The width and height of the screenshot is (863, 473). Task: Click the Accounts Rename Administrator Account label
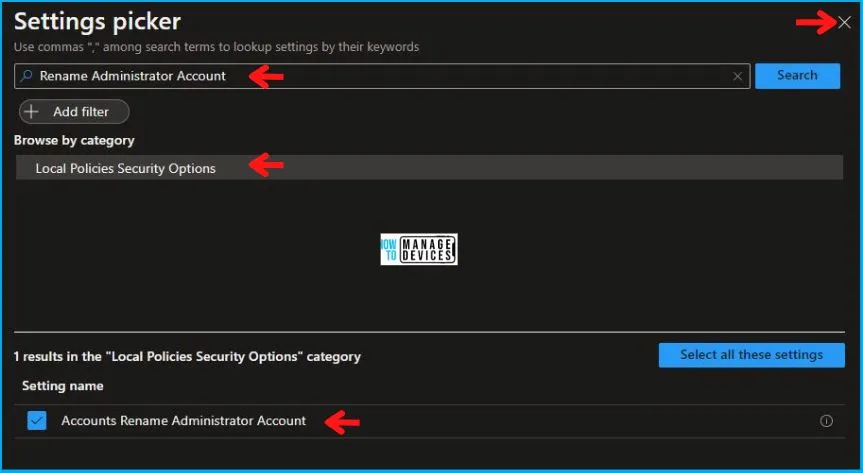(183, 421)
